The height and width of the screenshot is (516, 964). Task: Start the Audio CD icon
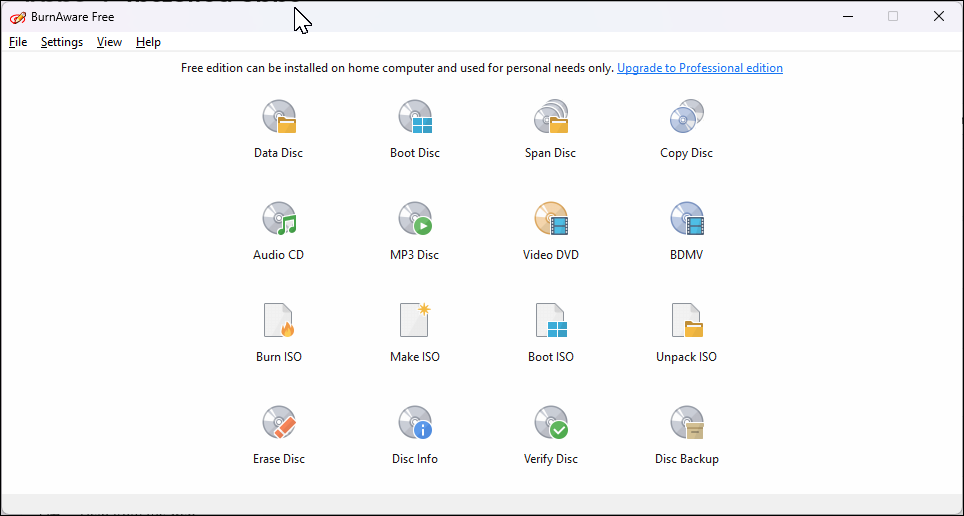coord(279,219)
